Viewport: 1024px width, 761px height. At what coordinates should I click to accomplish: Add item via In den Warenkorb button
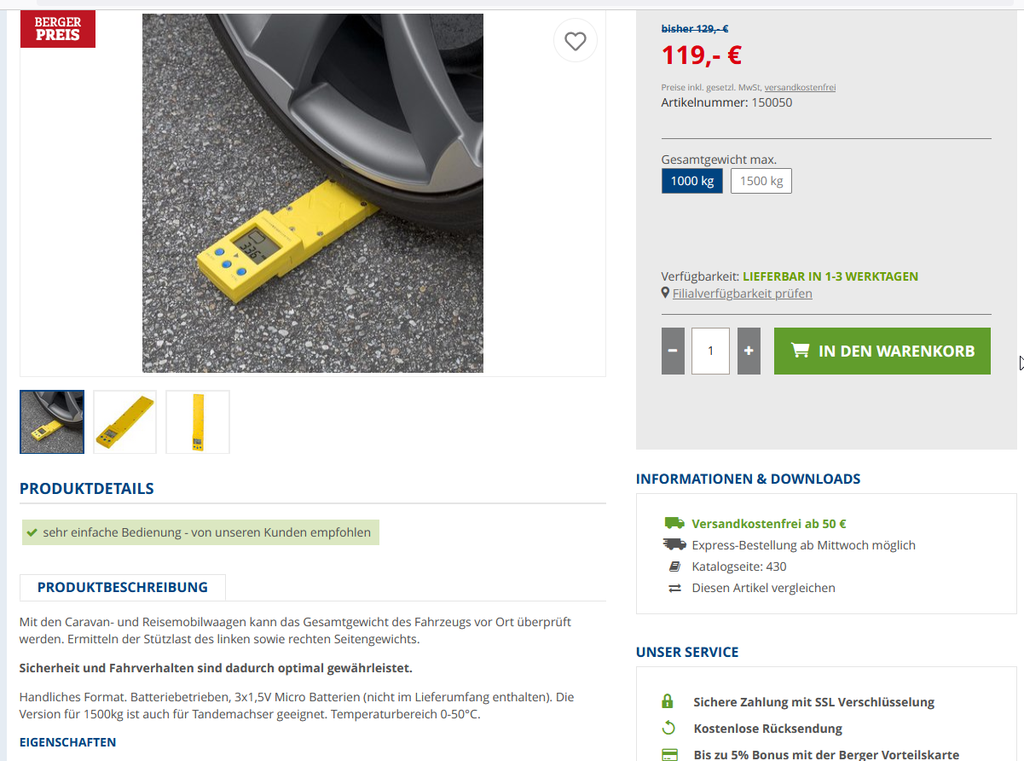[882, 351]
